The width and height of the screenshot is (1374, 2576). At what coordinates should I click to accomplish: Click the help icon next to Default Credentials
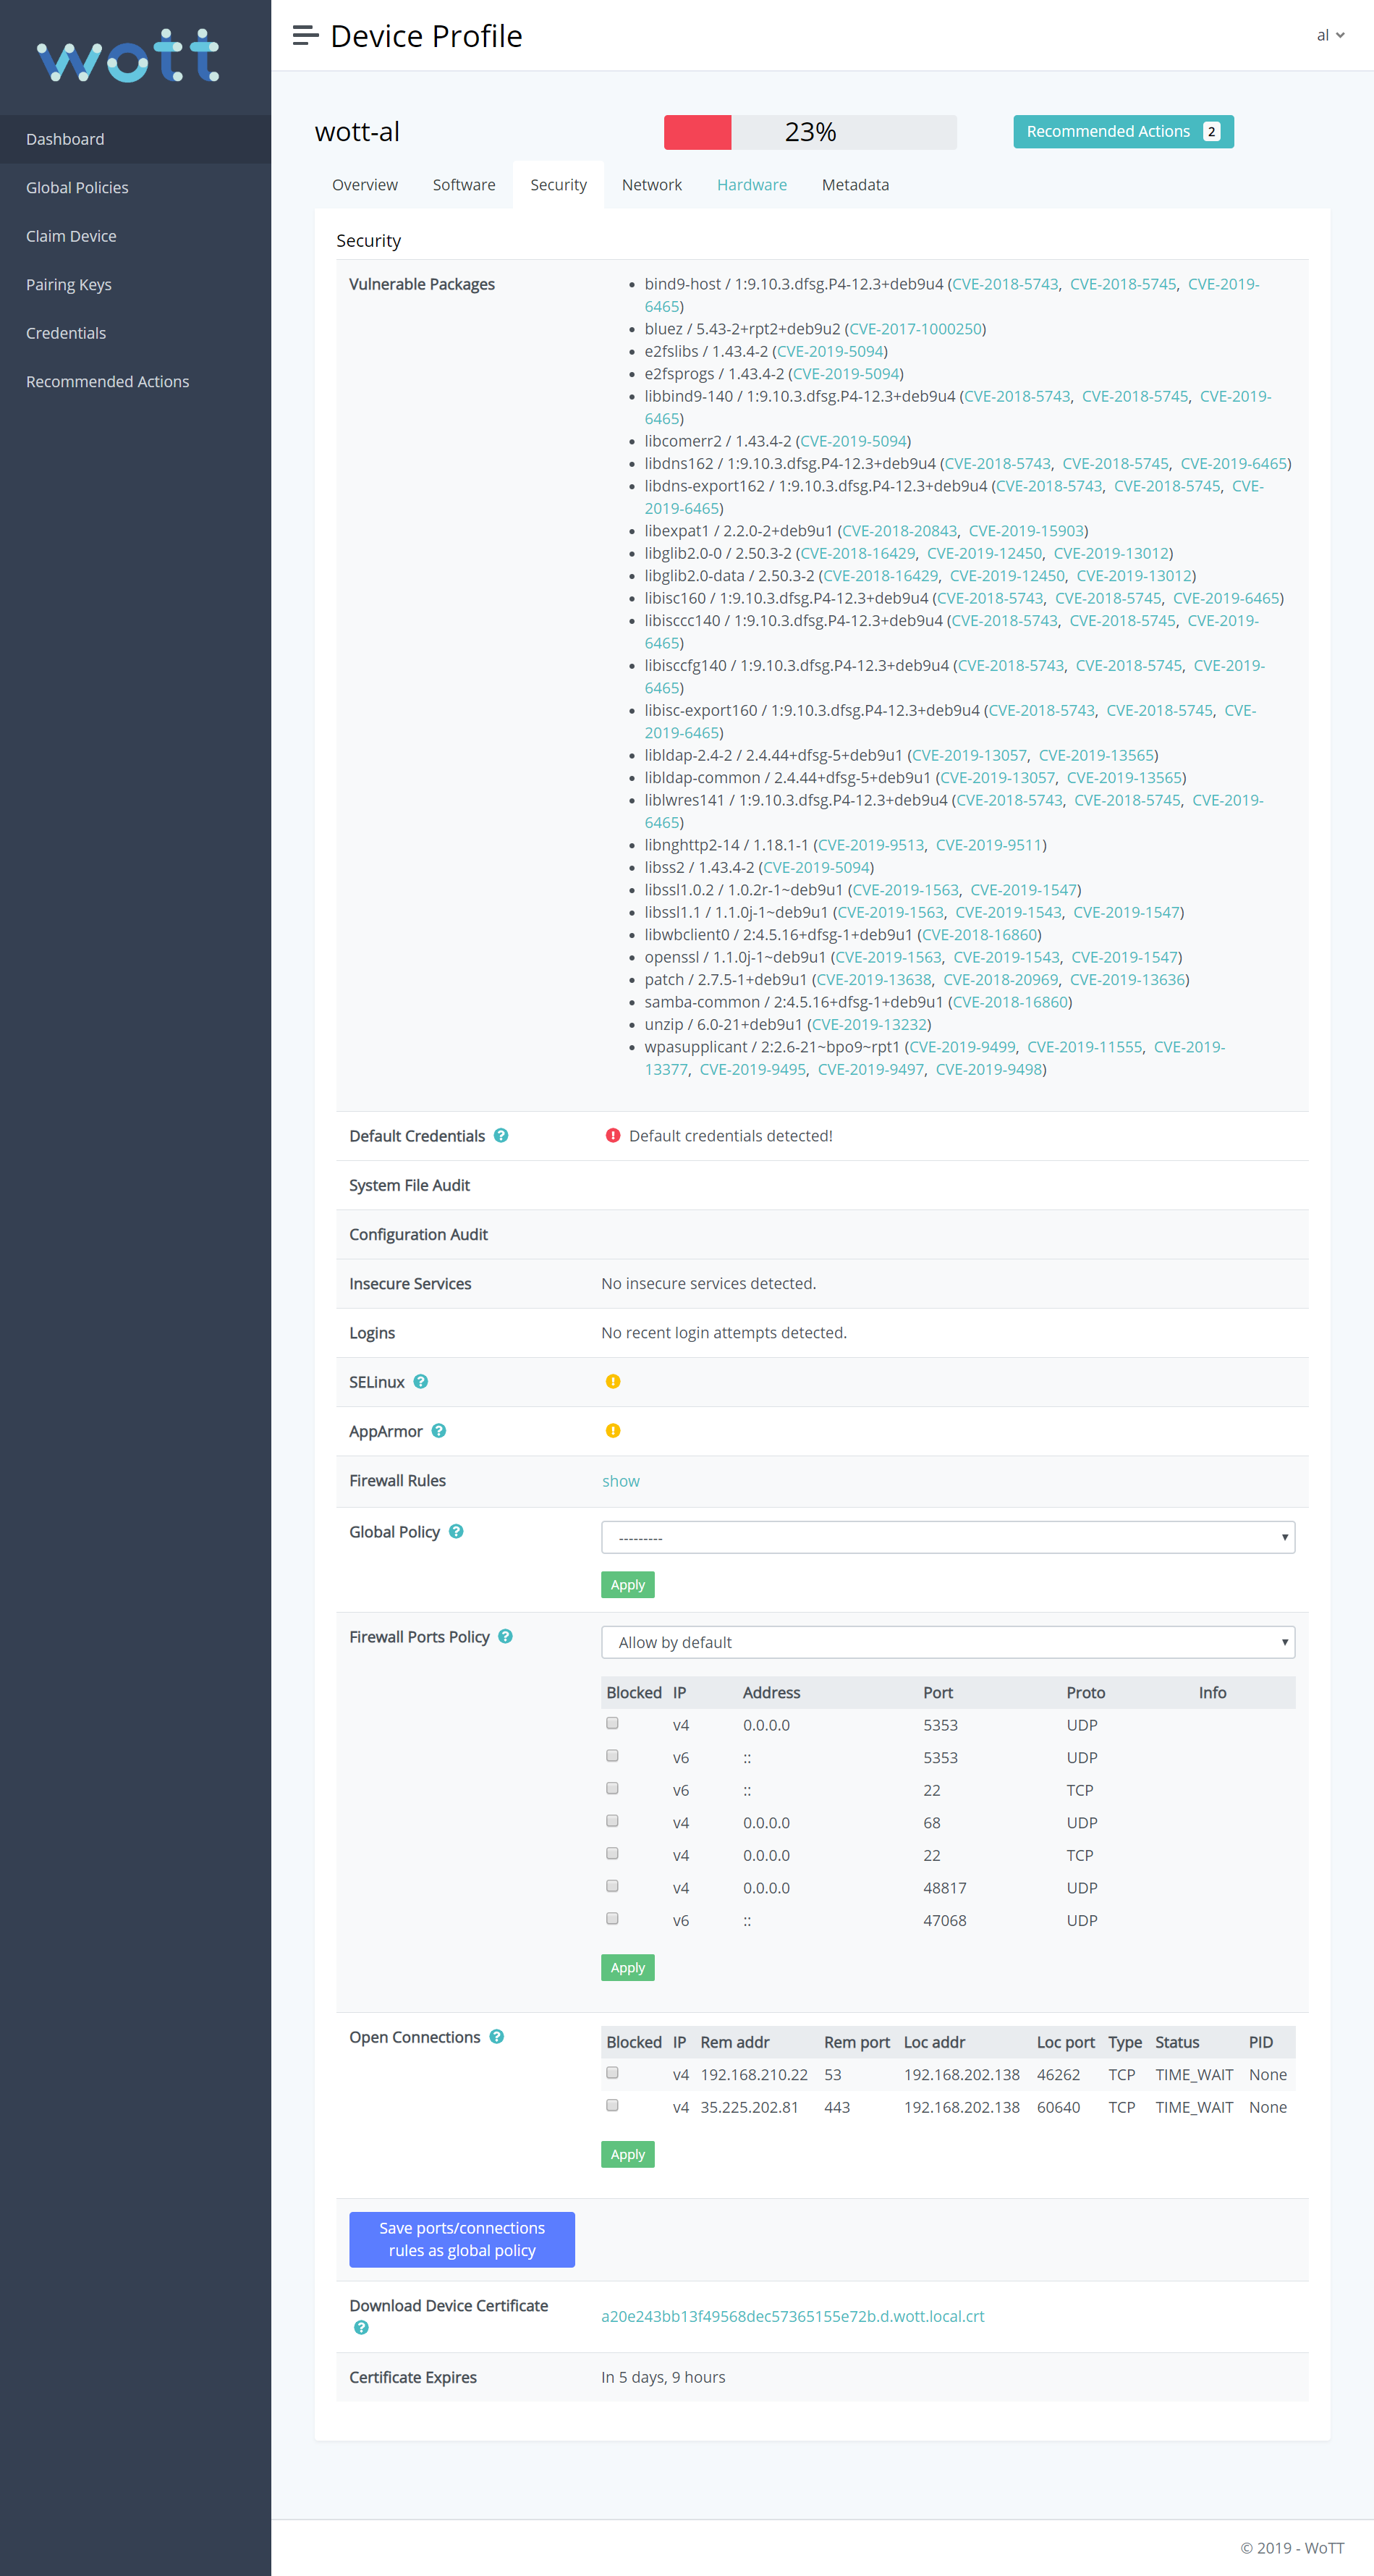point(501,1135)
